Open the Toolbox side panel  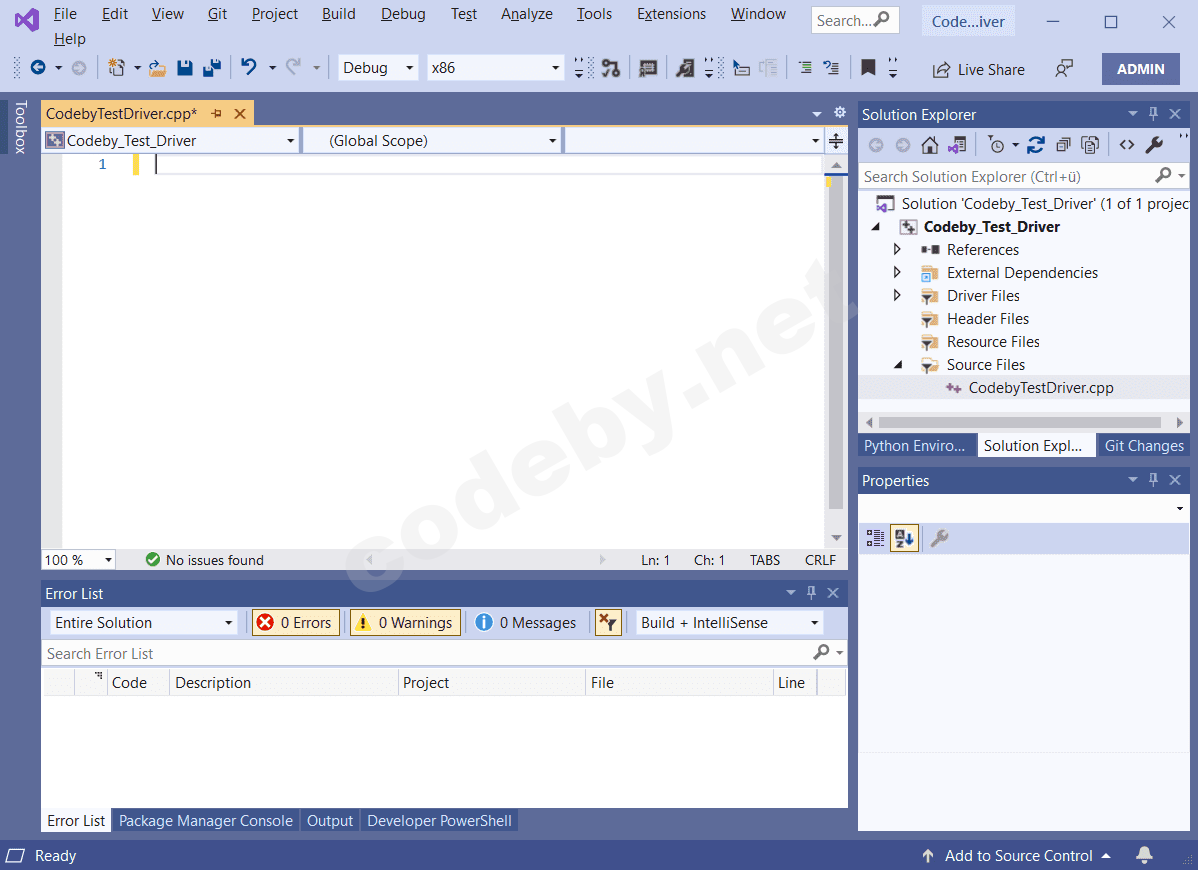coord(21,127)
